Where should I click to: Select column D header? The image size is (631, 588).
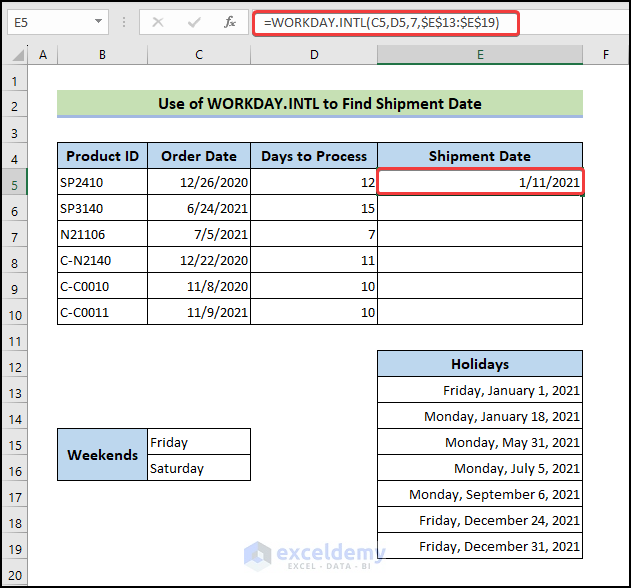pos(314,55)
